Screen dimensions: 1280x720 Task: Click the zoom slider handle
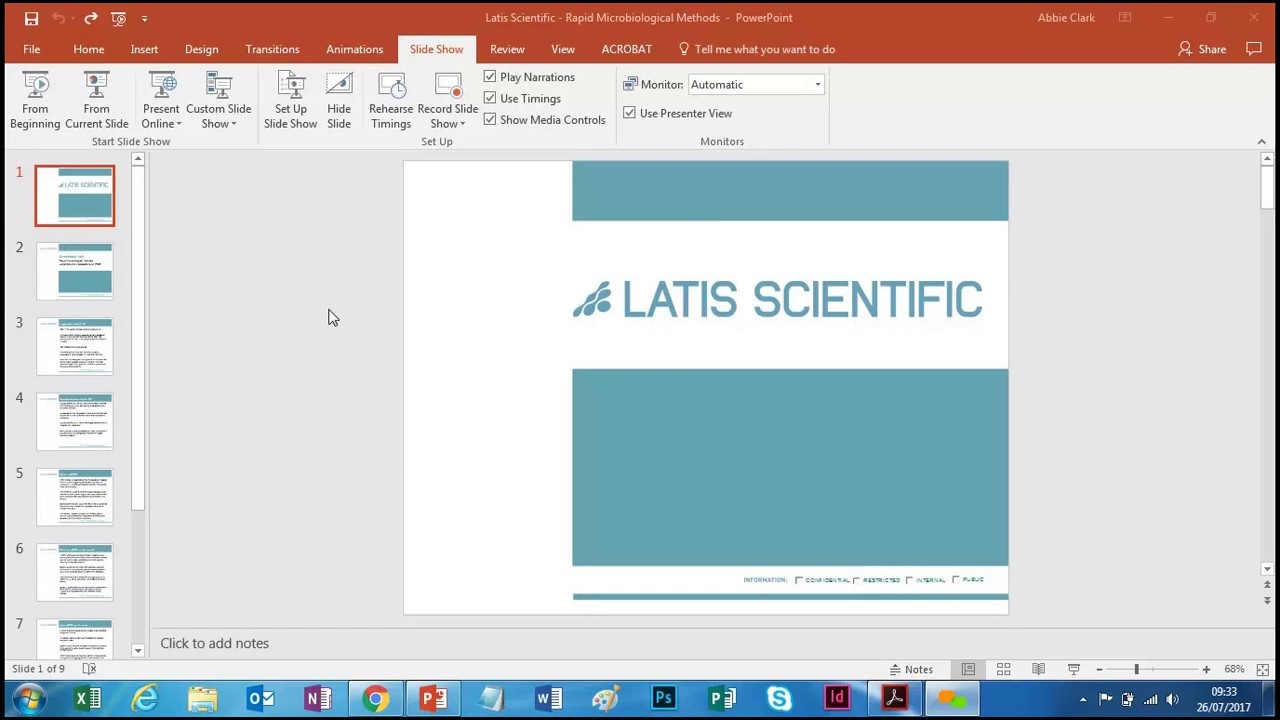[x=1136, y=669]
